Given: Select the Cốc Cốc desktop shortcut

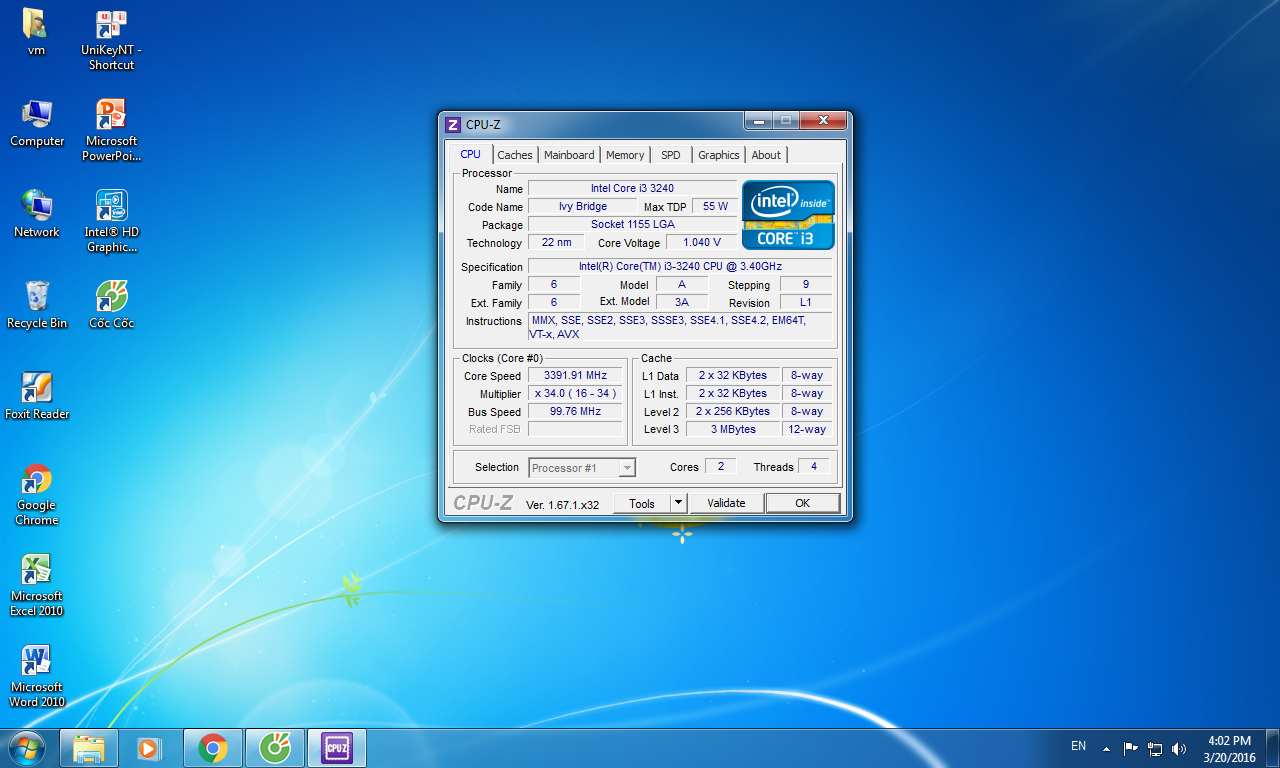Looking at the screenshot, I should pyautogui.click(x=111, y=297).
